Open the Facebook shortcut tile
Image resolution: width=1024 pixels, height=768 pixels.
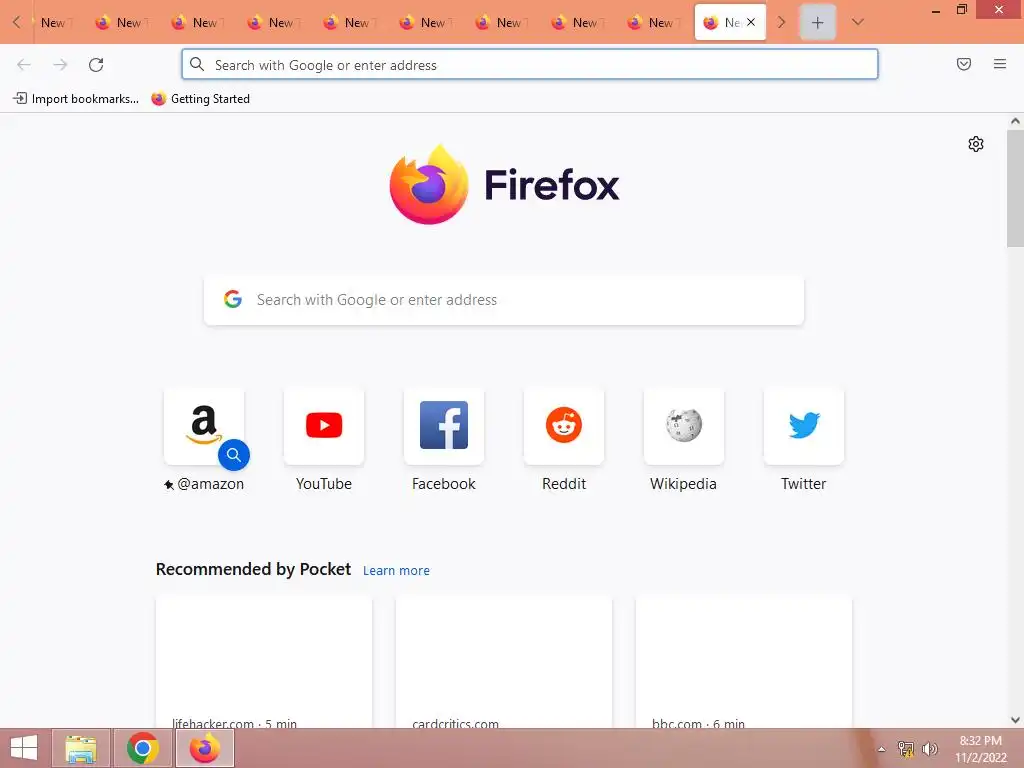click(444, 426)
